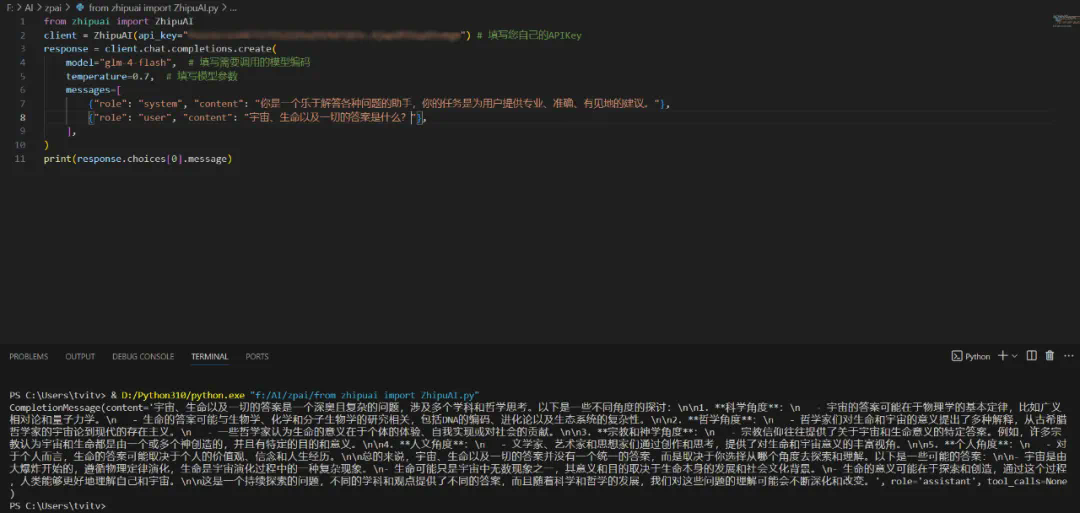Viewport: 1080px width, 513px height.
Task: Select the F: drive breadcrumb
Action: [9, 6]
